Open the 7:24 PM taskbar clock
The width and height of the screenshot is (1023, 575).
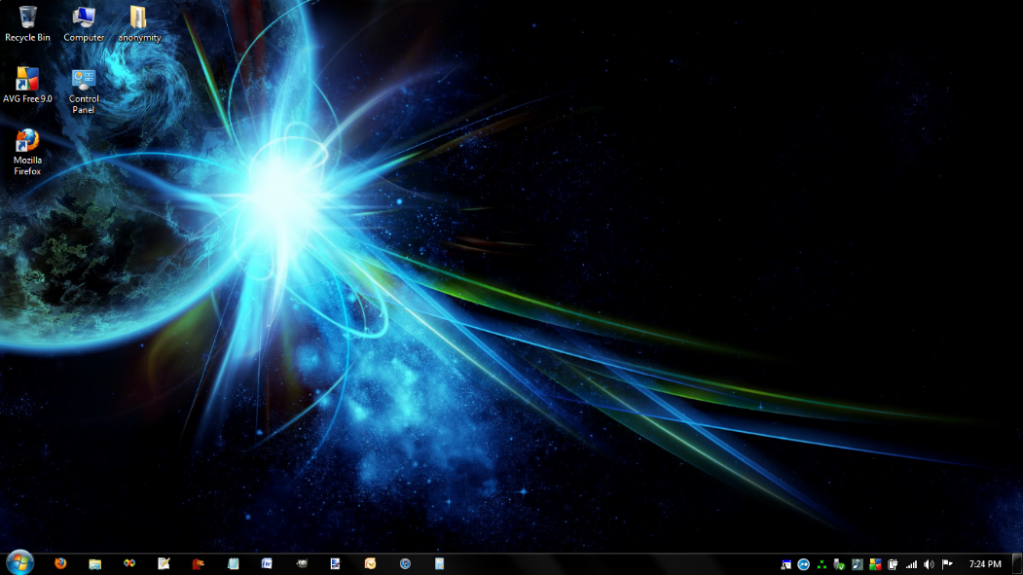coord(985,564)
